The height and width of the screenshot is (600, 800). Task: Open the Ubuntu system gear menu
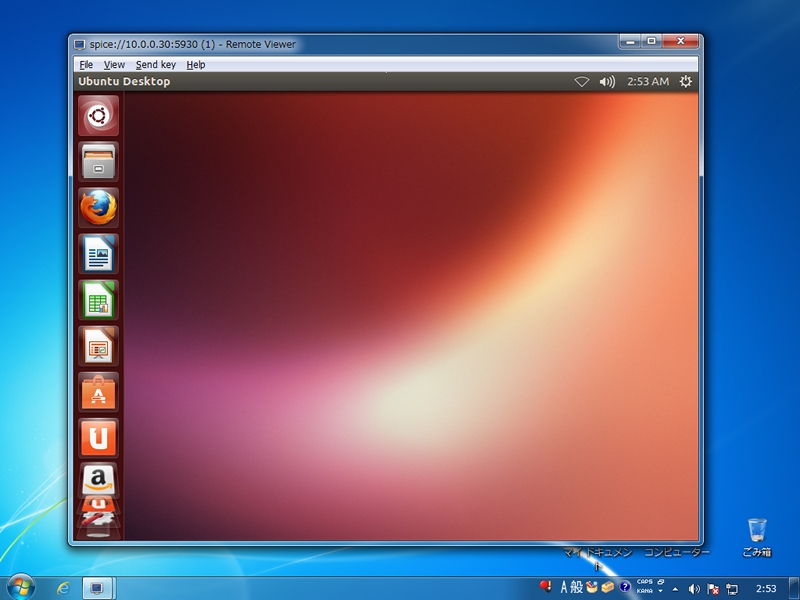[686, 82]
